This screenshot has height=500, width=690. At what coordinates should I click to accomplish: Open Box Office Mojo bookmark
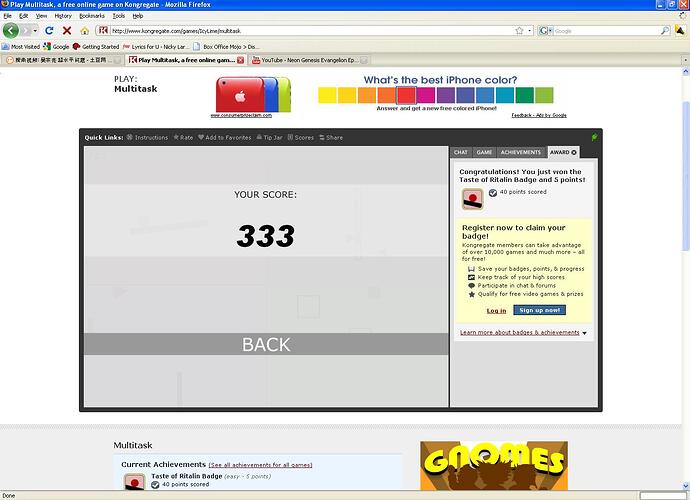225,47
